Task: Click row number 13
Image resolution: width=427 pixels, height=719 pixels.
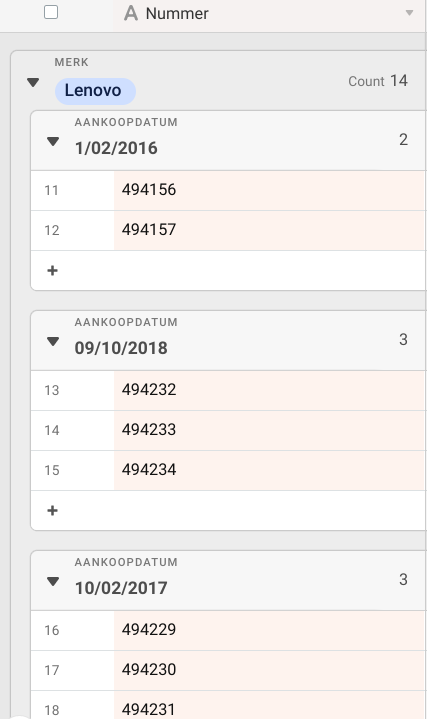Action: [51, 390]
